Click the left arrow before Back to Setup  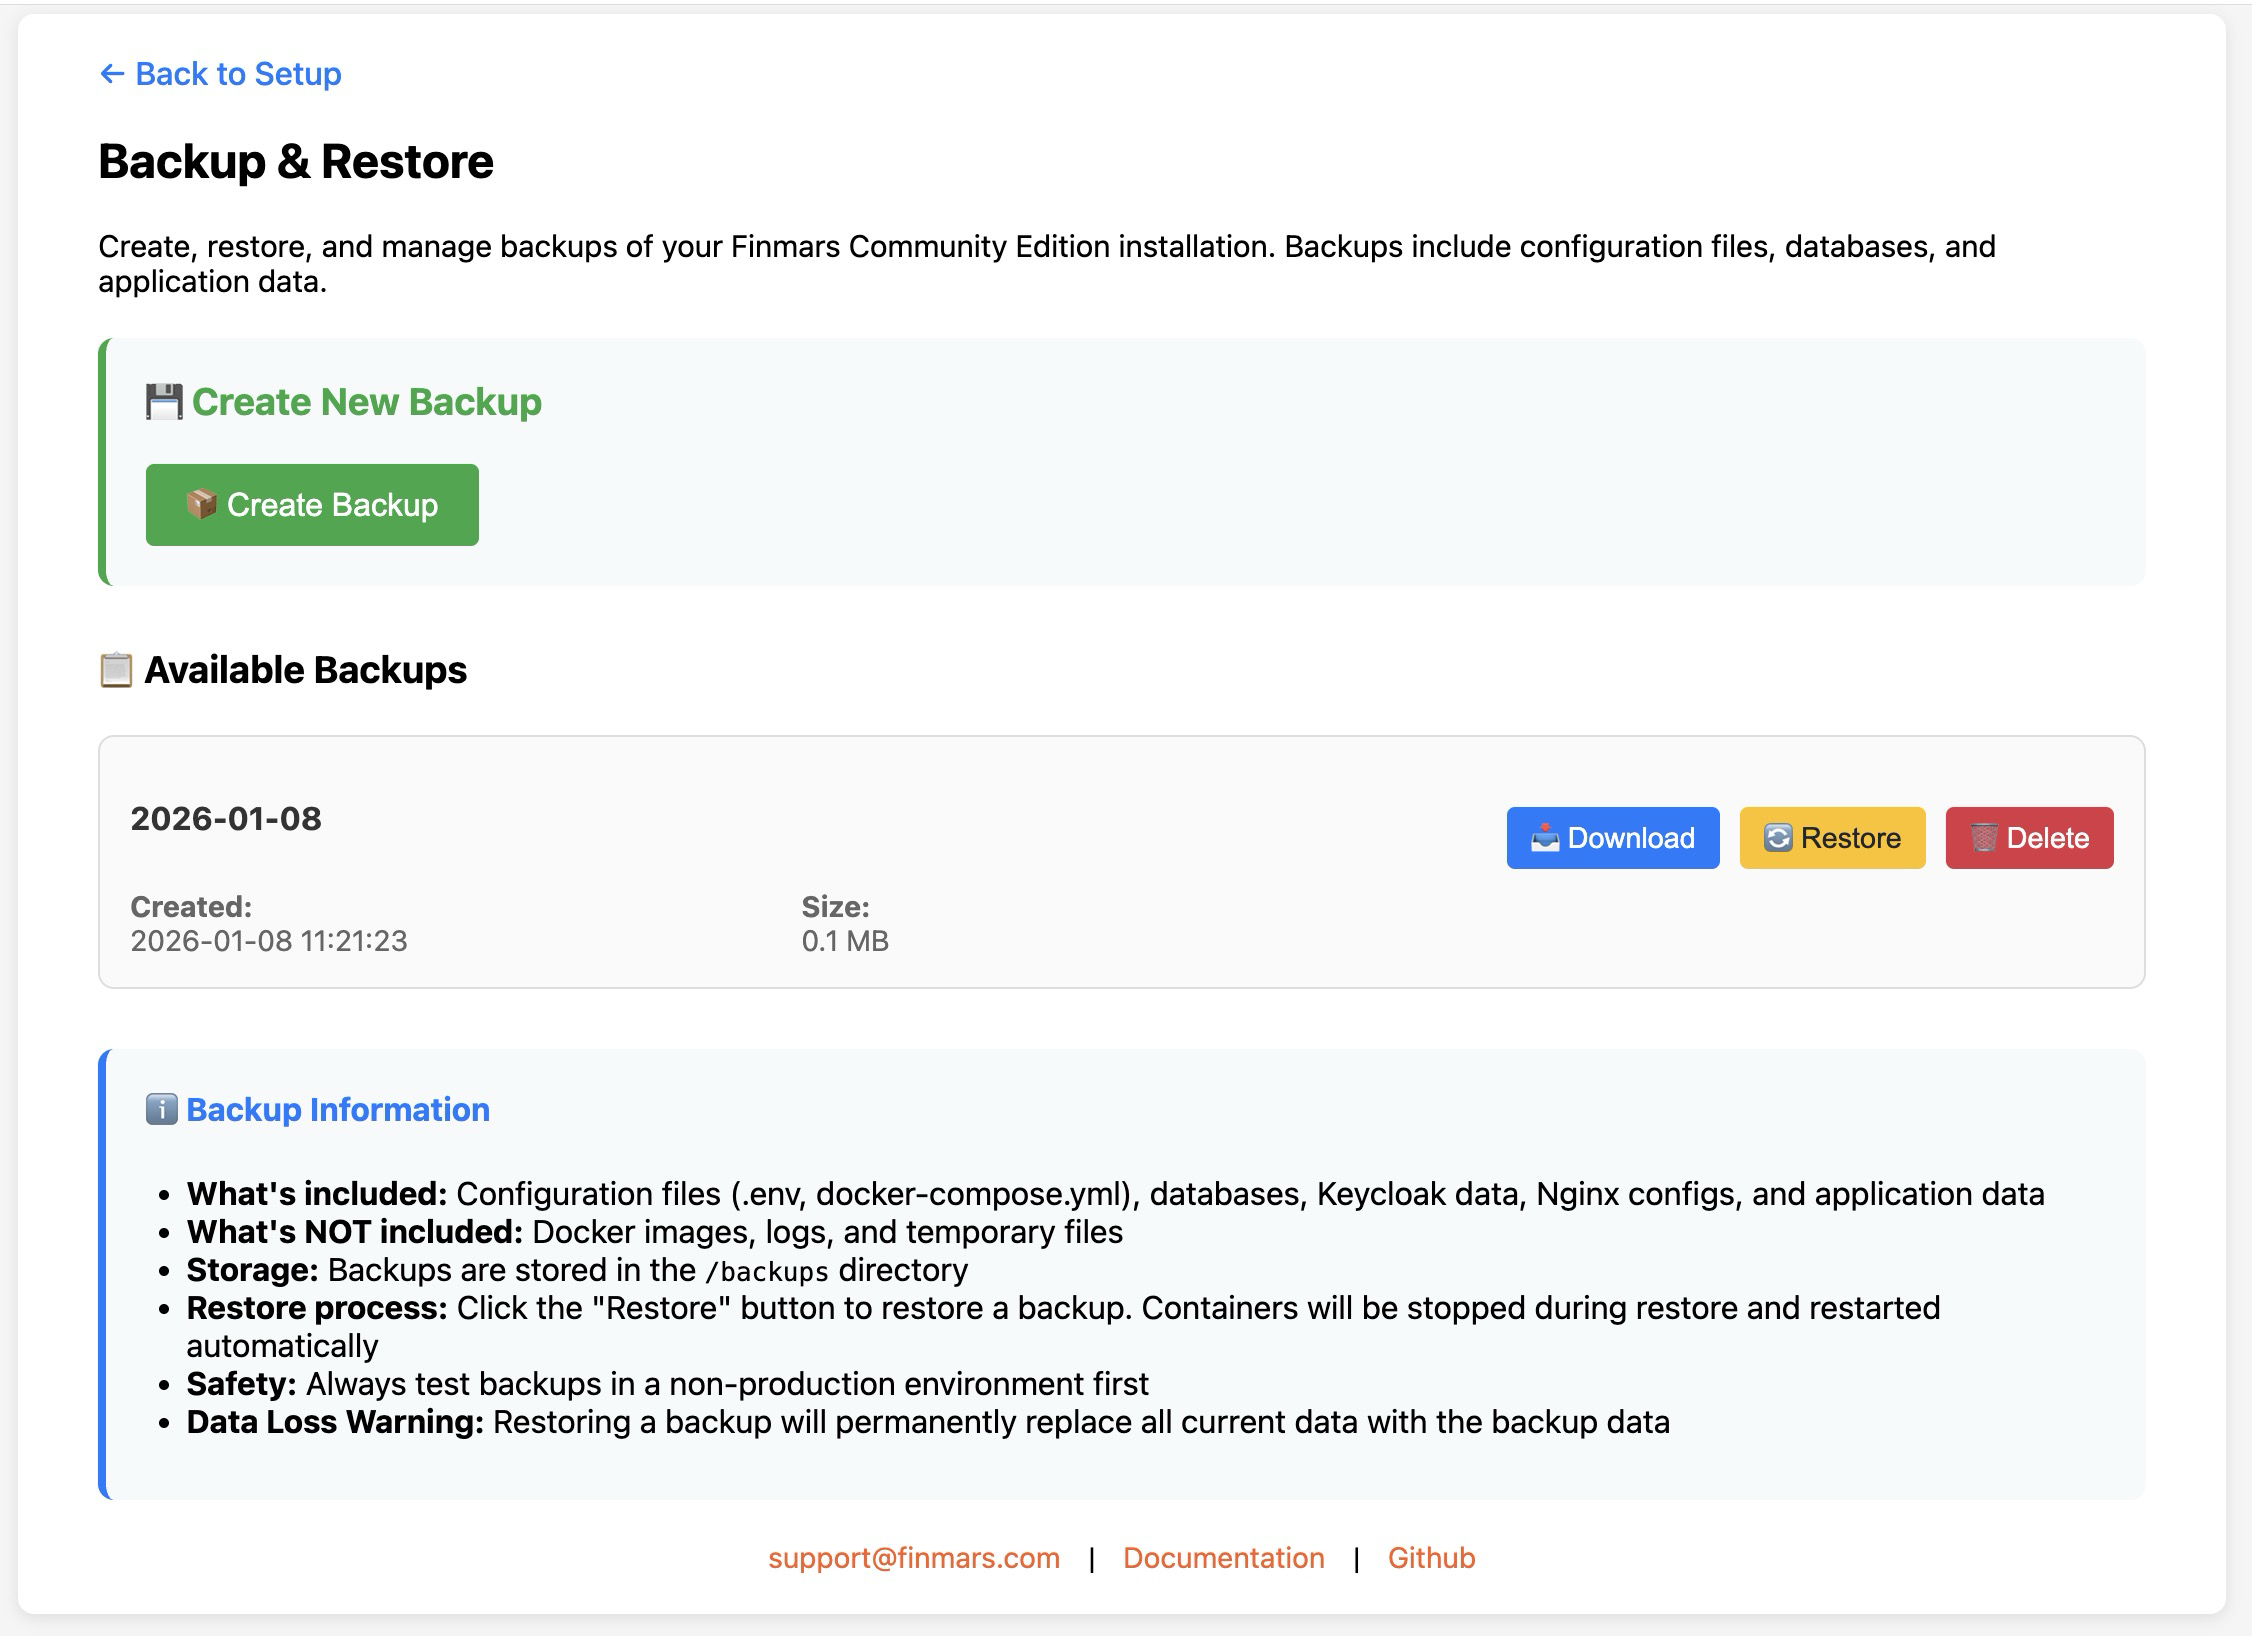pyautogui.click(x=112, y=74)
